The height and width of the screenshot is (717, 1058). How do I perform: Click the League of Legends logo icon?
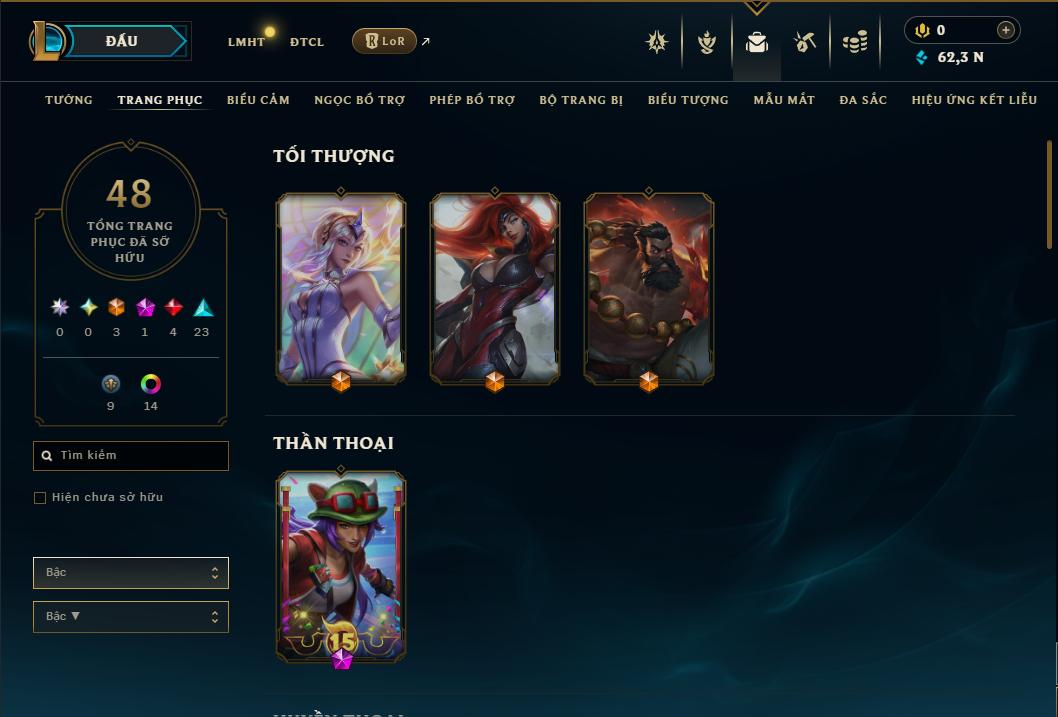47,40
